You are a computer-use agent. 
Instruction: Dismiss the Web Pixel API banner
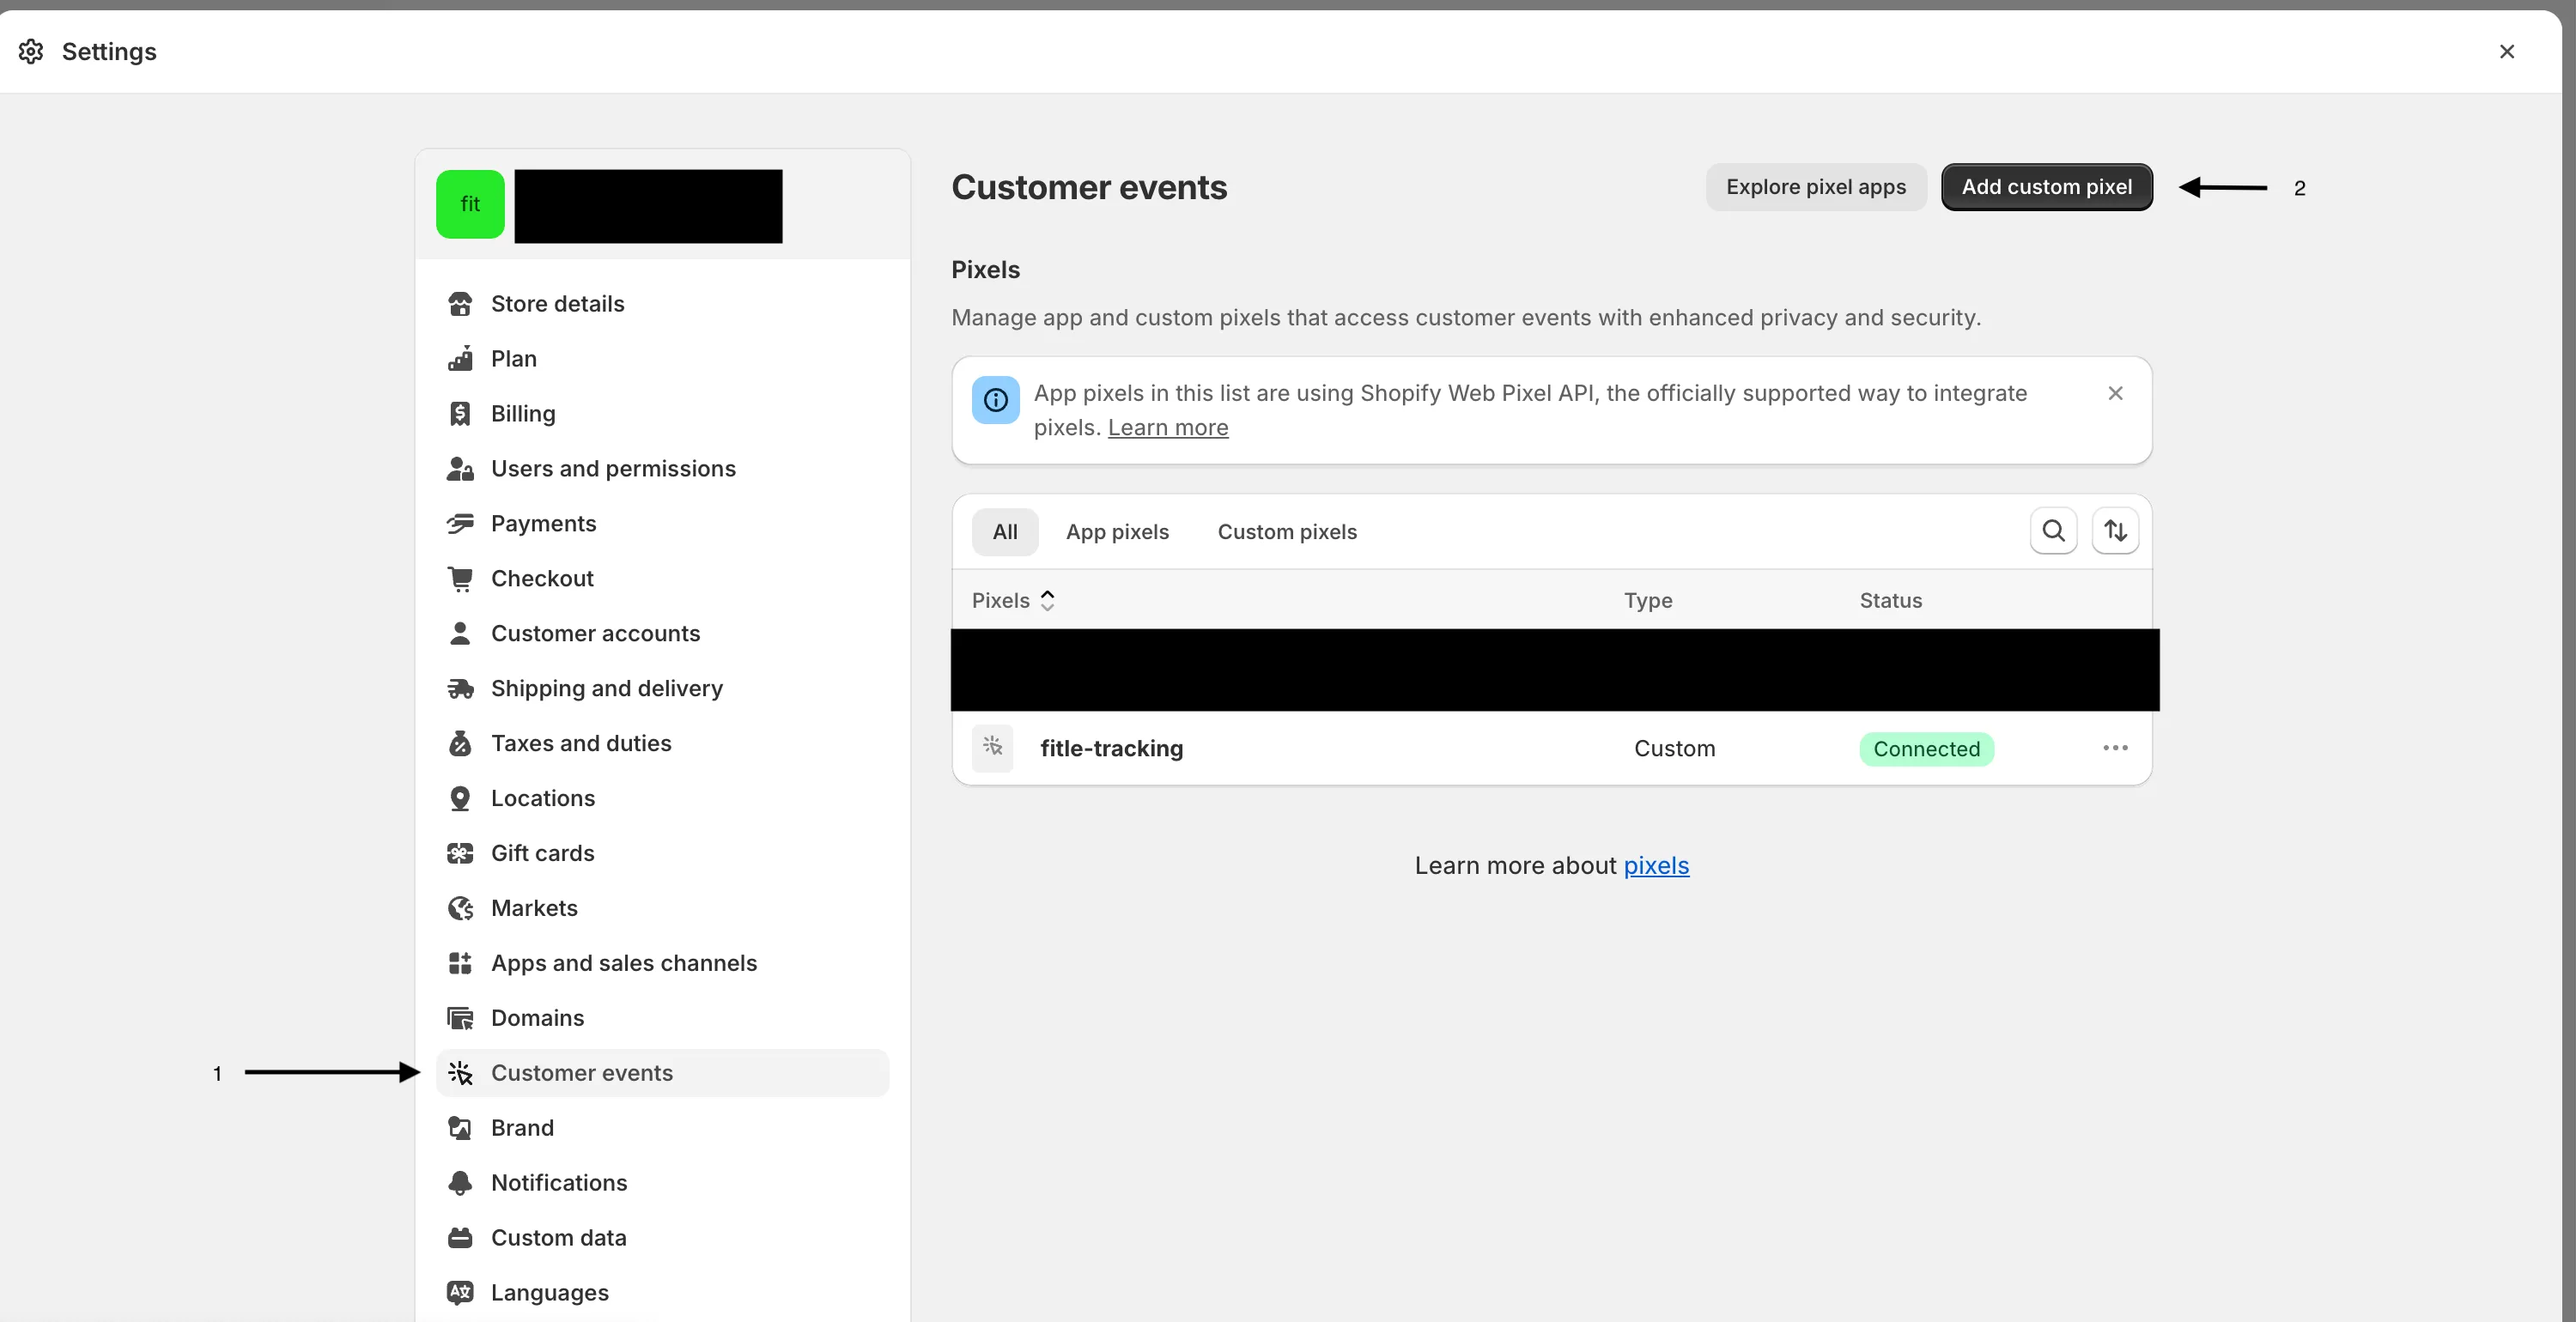click(2115, 394)
